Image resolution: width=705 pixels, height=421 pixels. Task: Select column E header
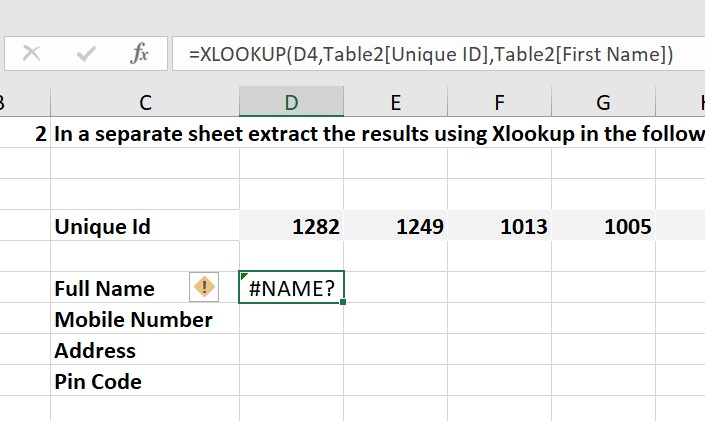coord(395,101)
